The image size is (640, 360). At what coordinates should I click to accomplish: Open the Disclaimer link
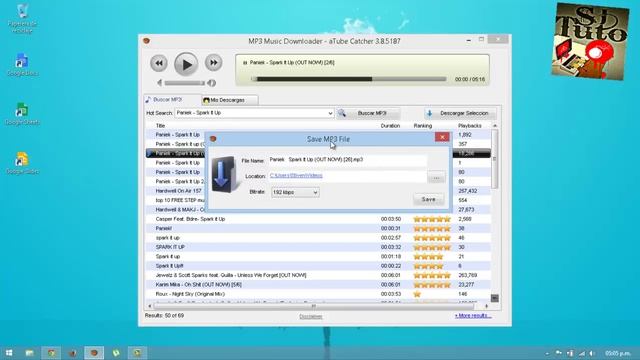pos(311,316)
